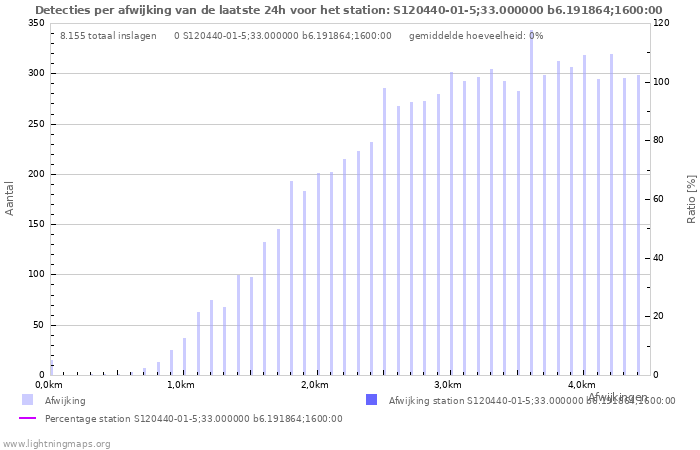Click the '1,0km' x-axis label
700x450 pixels.
pyautogui.click(x=181, y=385)
